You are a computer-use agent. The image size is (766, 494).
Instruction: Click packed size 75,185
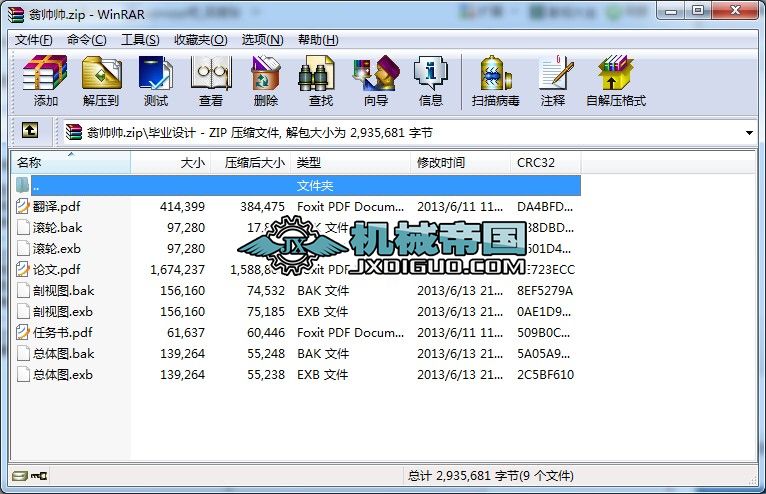[x=266, y=312]
